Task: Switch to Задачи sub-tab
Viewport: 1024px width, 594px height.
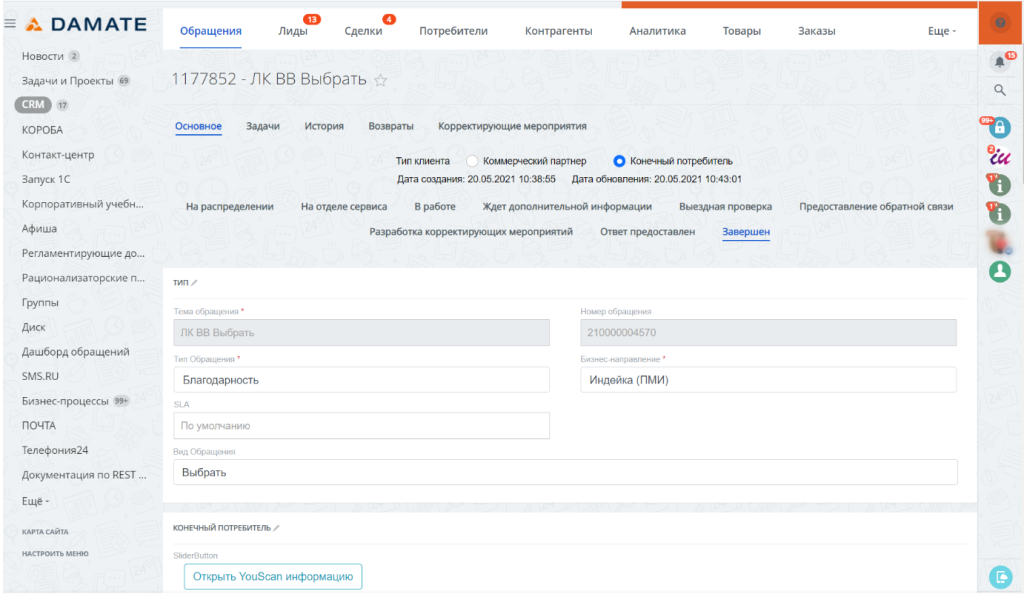Action: coord(263,126)
